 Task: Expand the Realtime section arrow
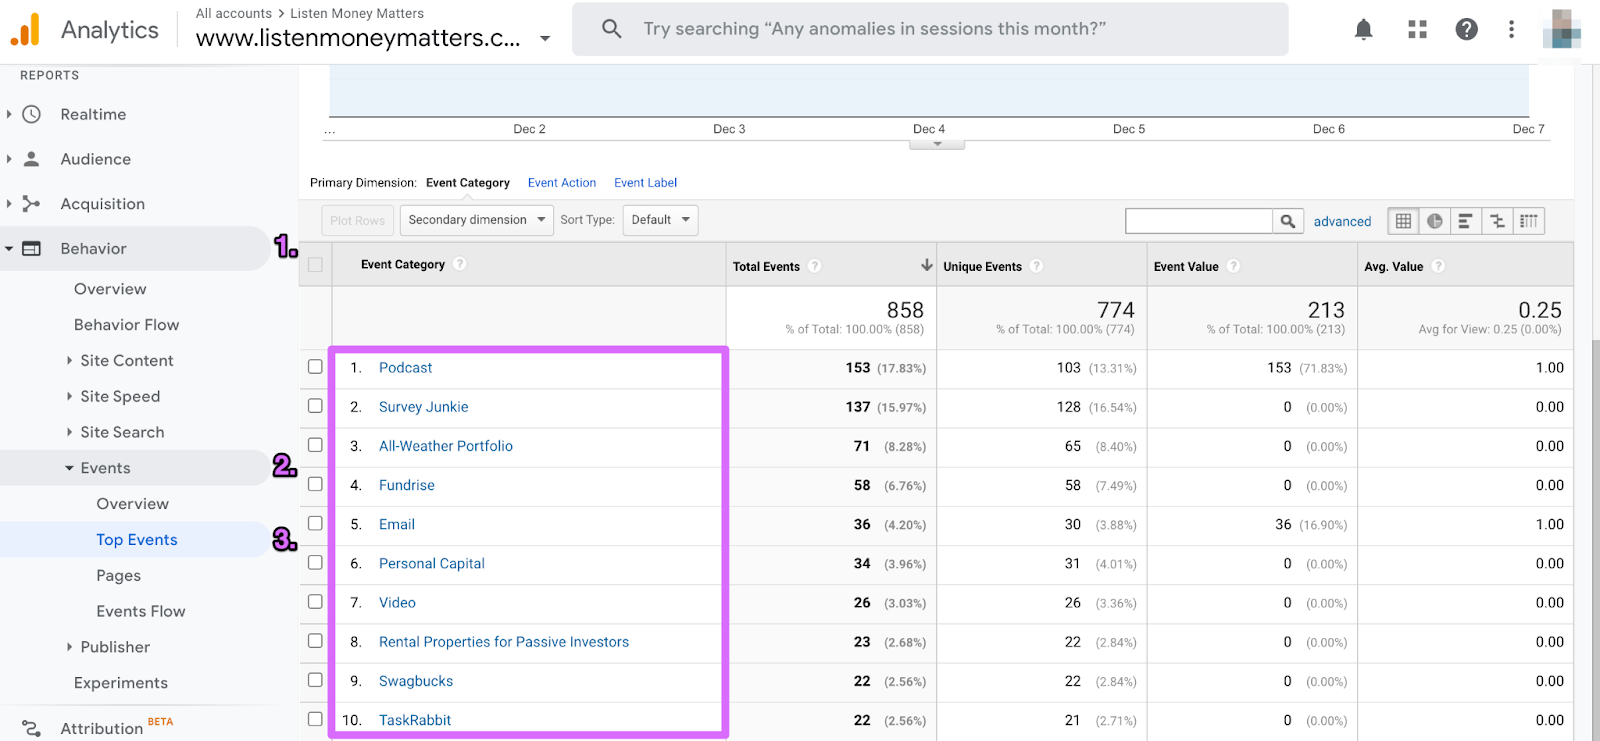[9, 114]
